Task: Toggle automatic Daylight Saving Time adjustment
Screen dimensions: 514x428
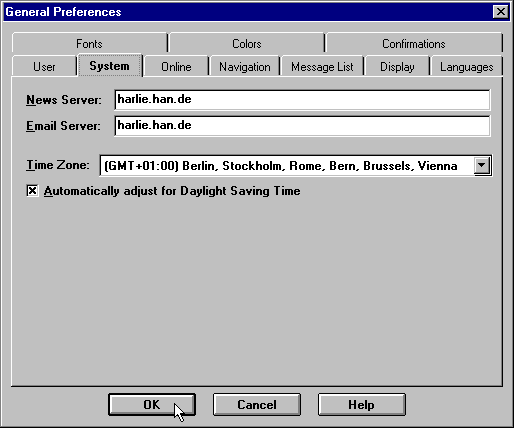Action: click(32, 191)
